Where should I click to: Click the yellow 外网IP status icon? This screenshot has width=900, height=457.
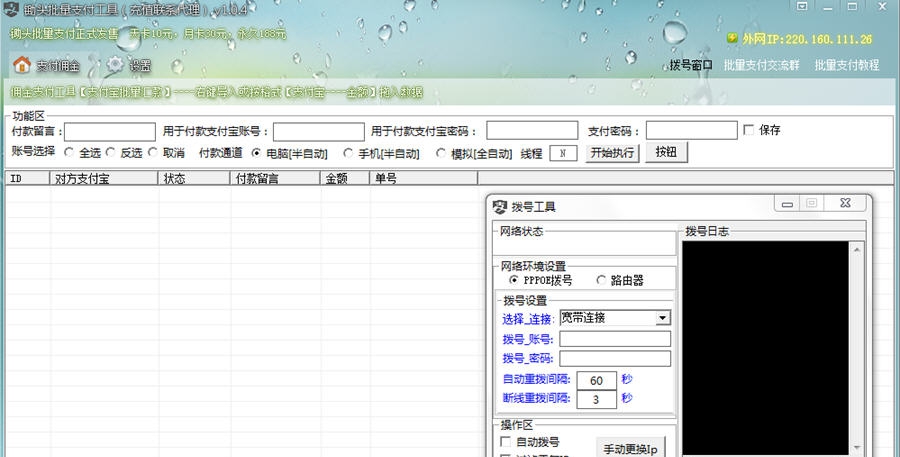point(732,39)
